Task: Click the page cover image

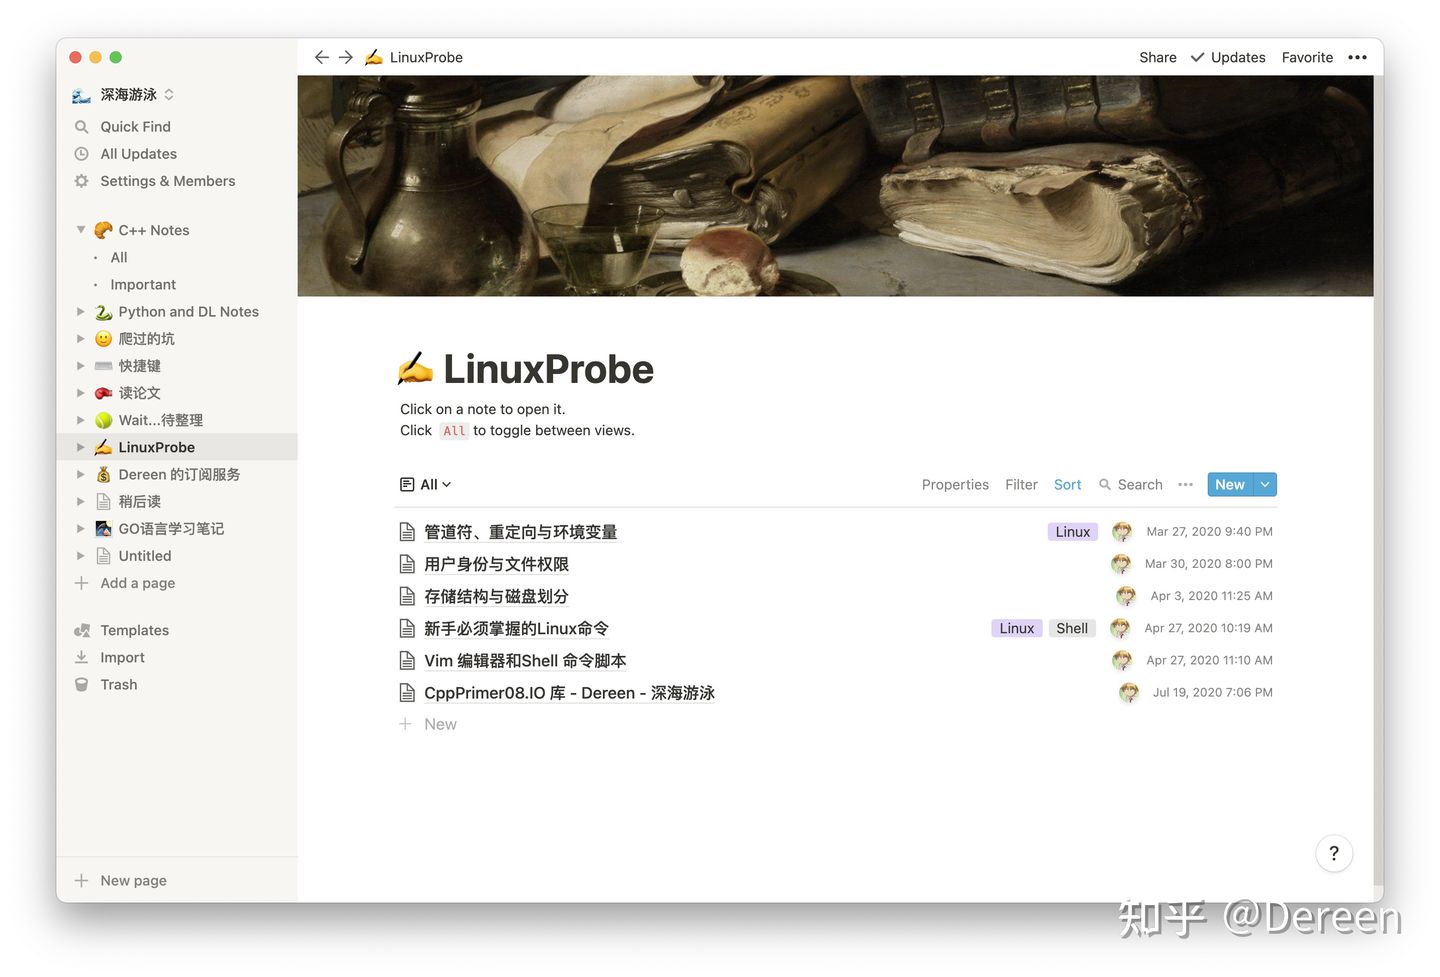Action: [x=835, y=186]
